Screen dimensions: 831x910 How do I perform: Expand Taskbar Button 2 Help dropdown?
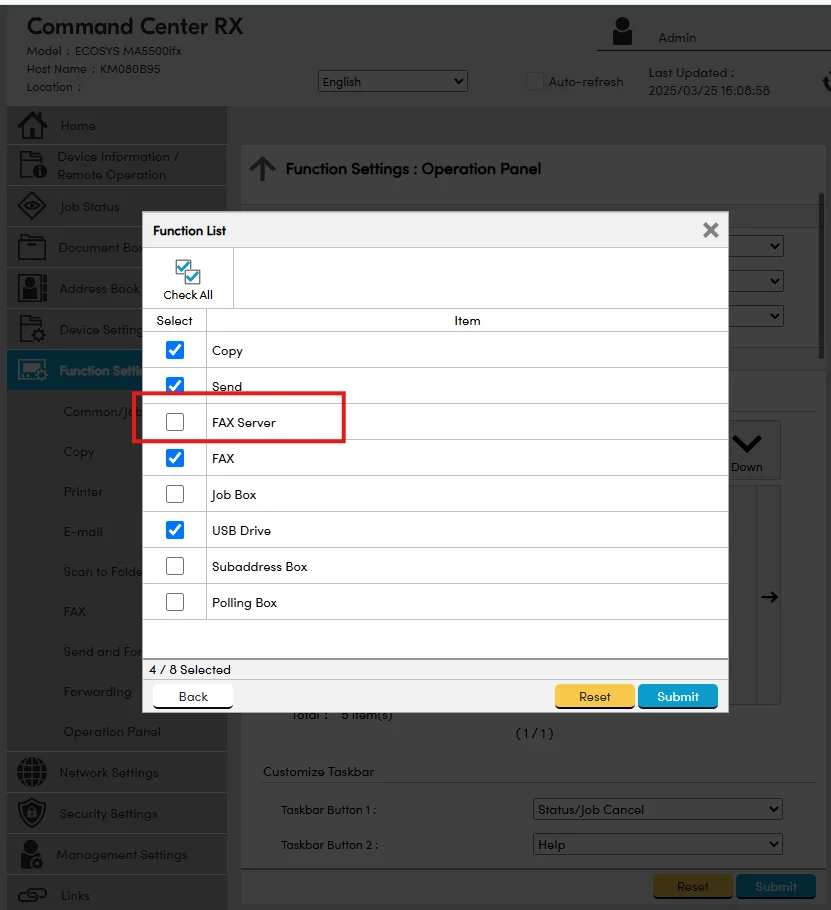[x=658, y=844]
